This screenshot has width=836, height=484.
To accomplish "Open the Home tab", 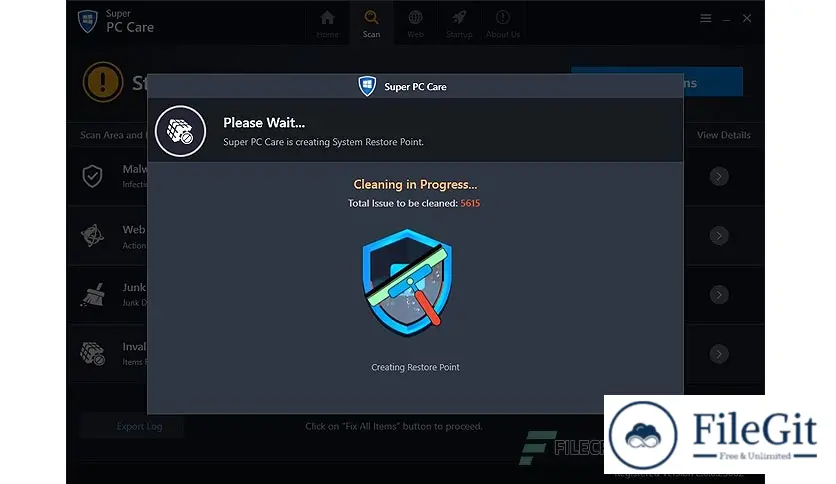I will 327,24.
